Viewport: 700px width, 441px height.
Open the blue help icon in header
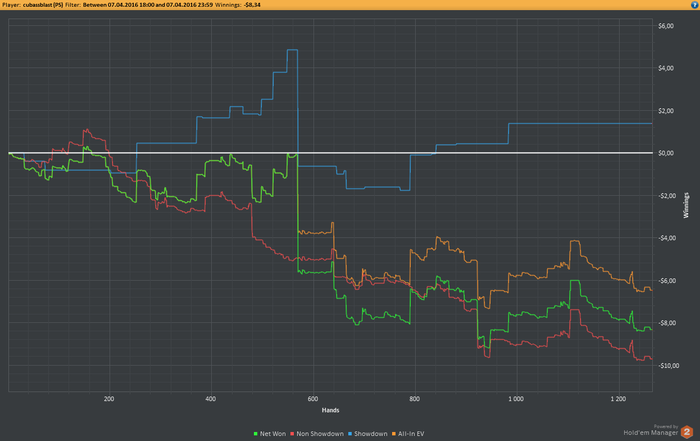coord(694,4)
